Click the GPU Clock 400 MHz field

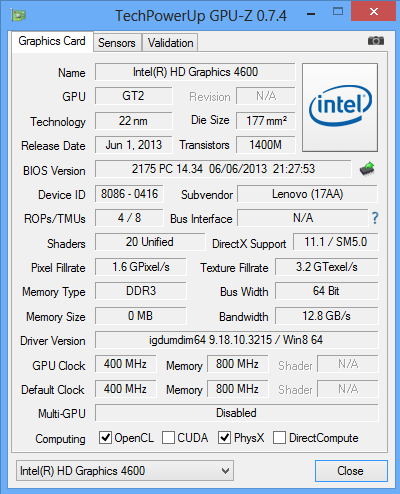click(x=125, y=364)
